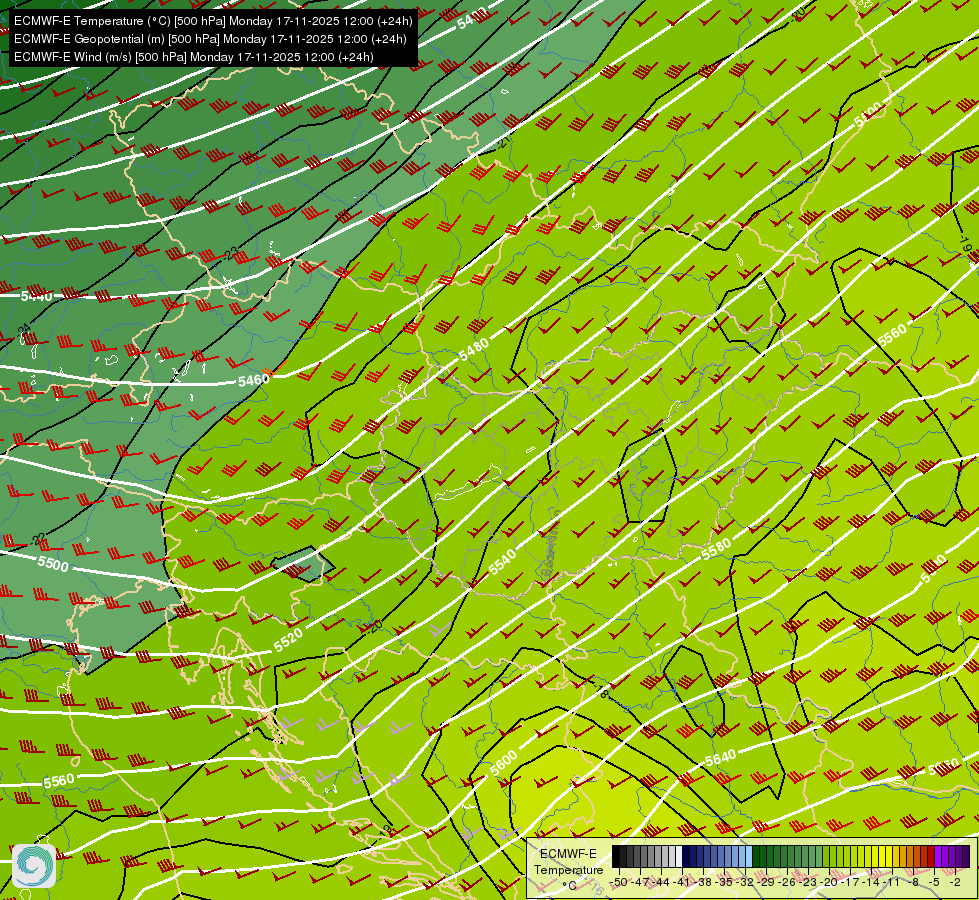Click the -29 label in the color legend
Viewport: 979px width, 900px height.
[x=766, y=882]
